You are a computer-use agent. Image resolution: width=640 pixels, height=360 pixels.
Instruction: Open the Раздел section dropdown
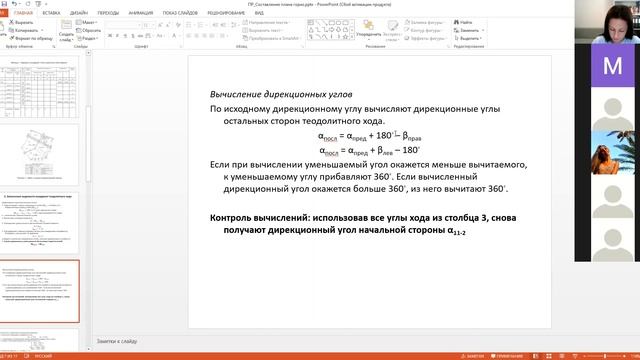tap(87, 38)
